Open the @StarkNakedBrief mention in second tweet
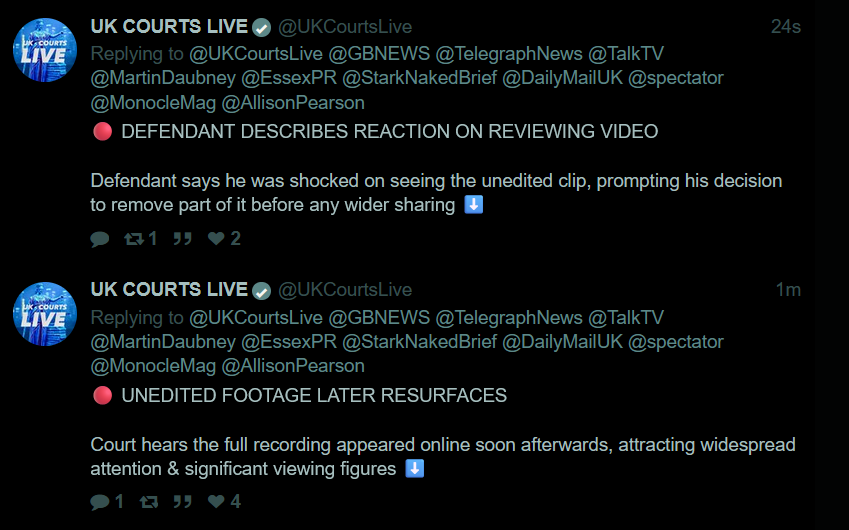The image size is (849, 530). coord(419,342)
